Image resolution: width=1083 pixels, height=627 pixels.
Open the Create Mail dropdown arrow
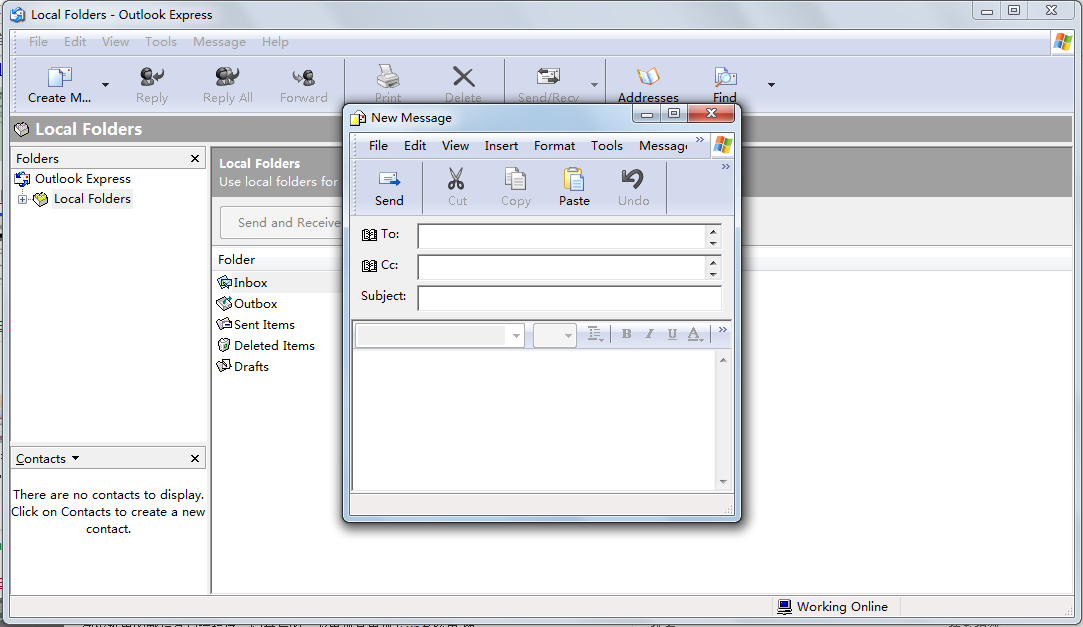(x=106, y=84)
